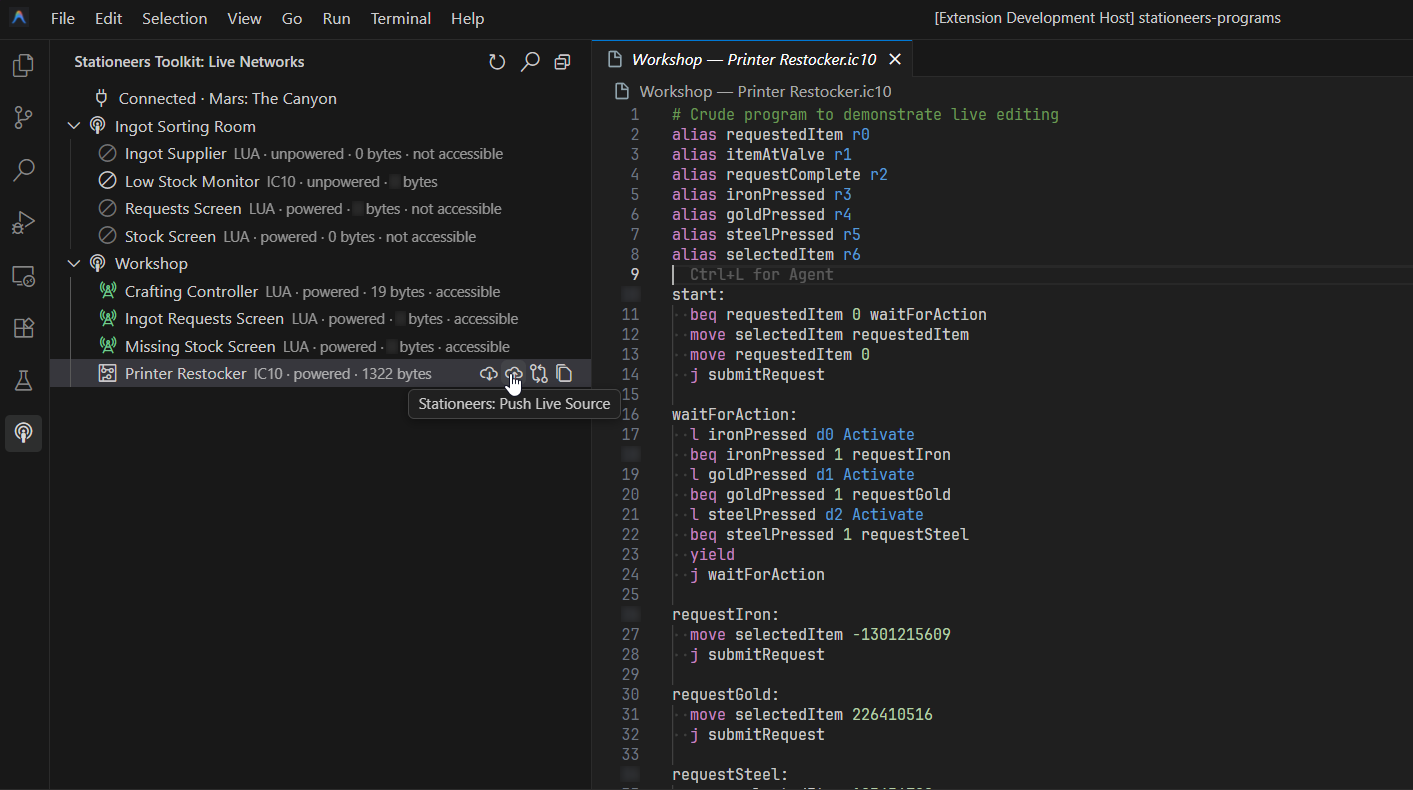The width and height of the screenshot is (1413, 790).
Task: Click the breadcrumb Workshop — Printer Restocker.ic10
Action: click(765, 91)
